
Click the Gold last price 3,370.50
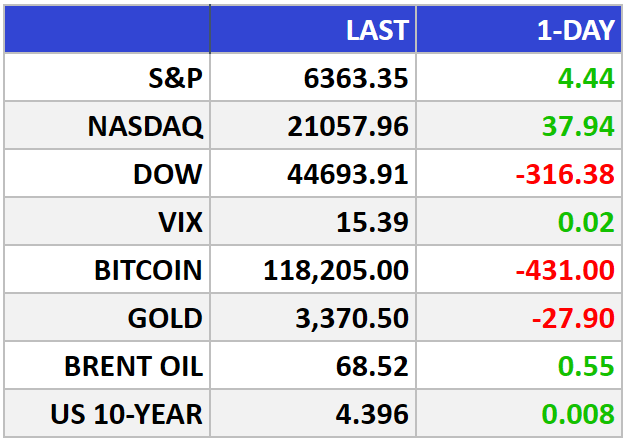click(352, 319)
